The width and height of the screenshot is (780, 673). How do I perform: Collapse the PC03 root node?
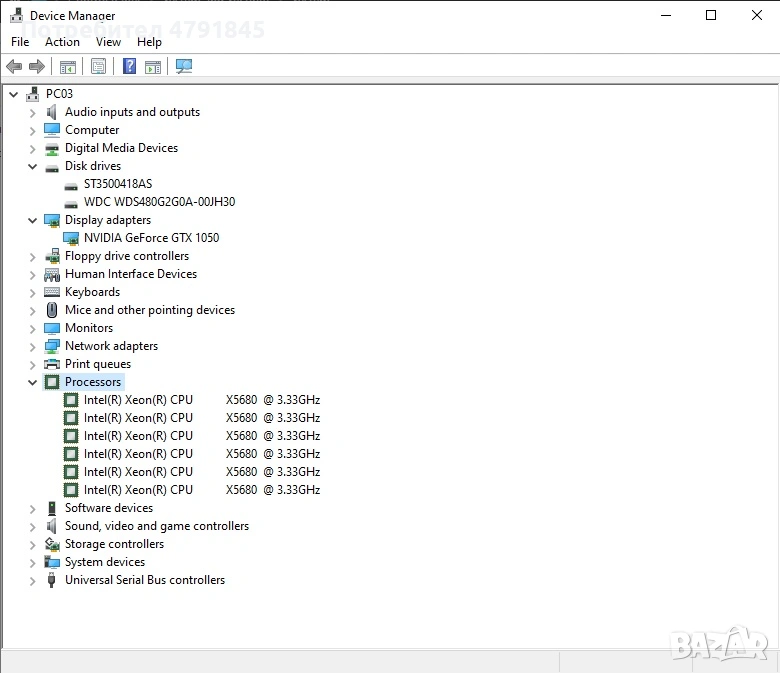[14, 94]
